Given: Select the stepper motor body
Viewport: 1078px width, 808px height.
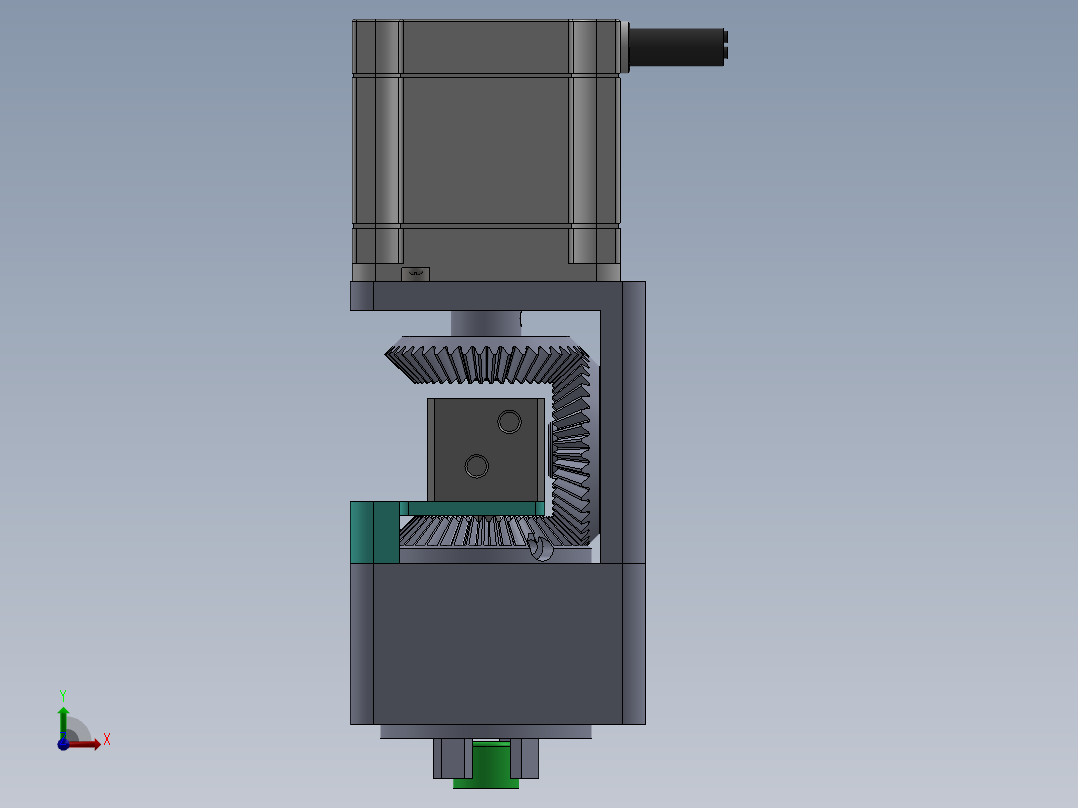Looking at the screenshot, I should coord(486,150).
